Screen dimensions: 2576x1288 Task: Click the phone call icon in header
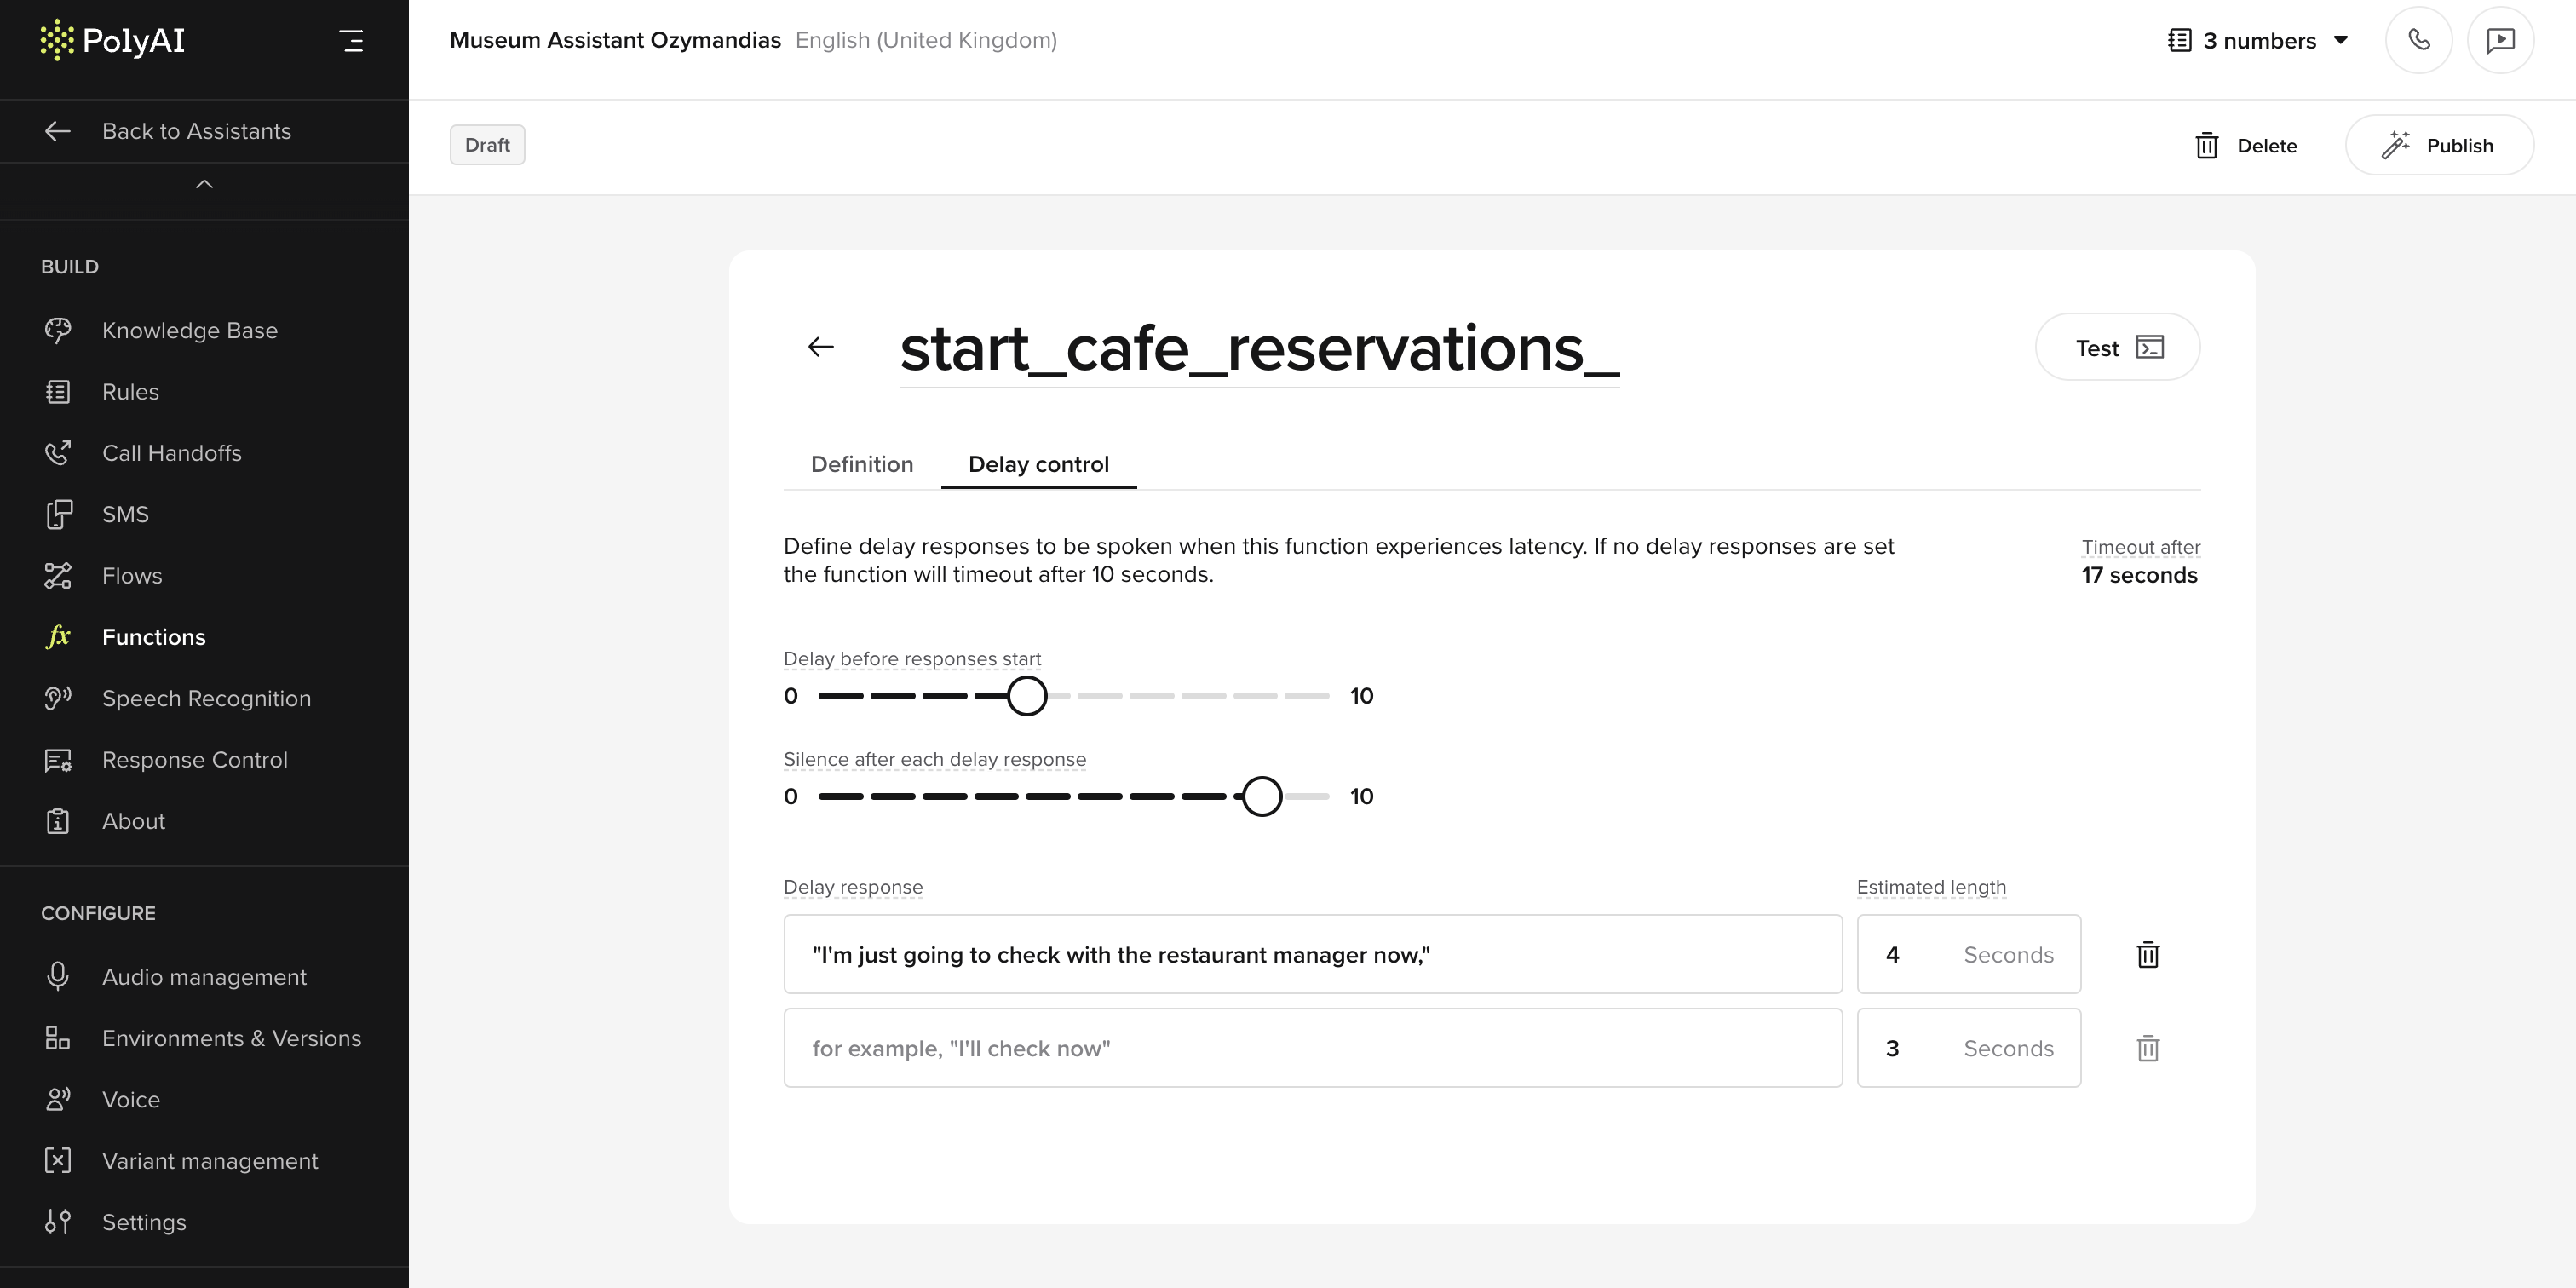(x=2418, y=40)
